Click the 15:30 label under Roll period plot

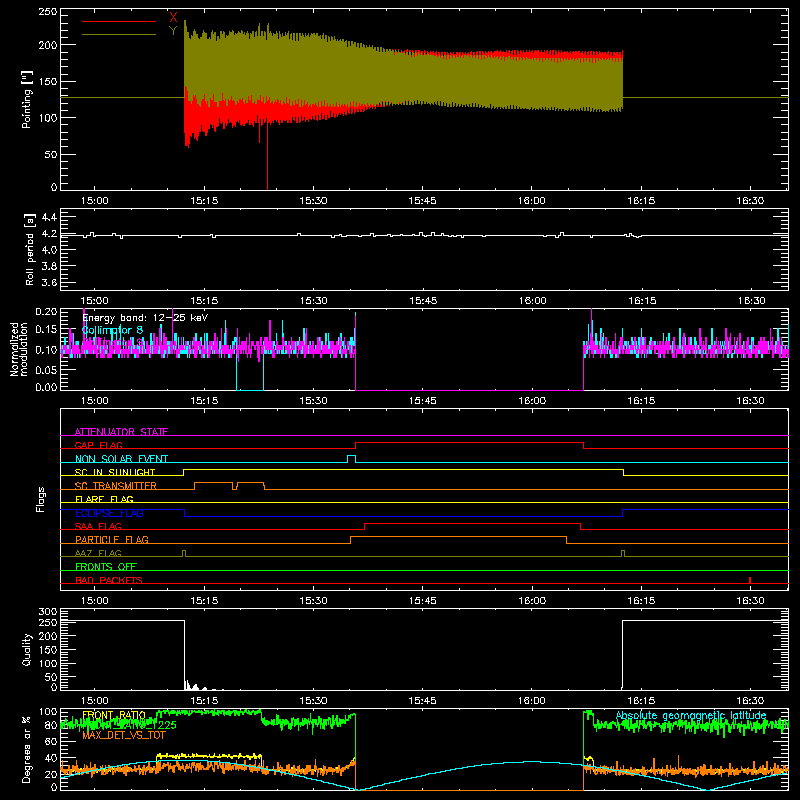[313, 301]
